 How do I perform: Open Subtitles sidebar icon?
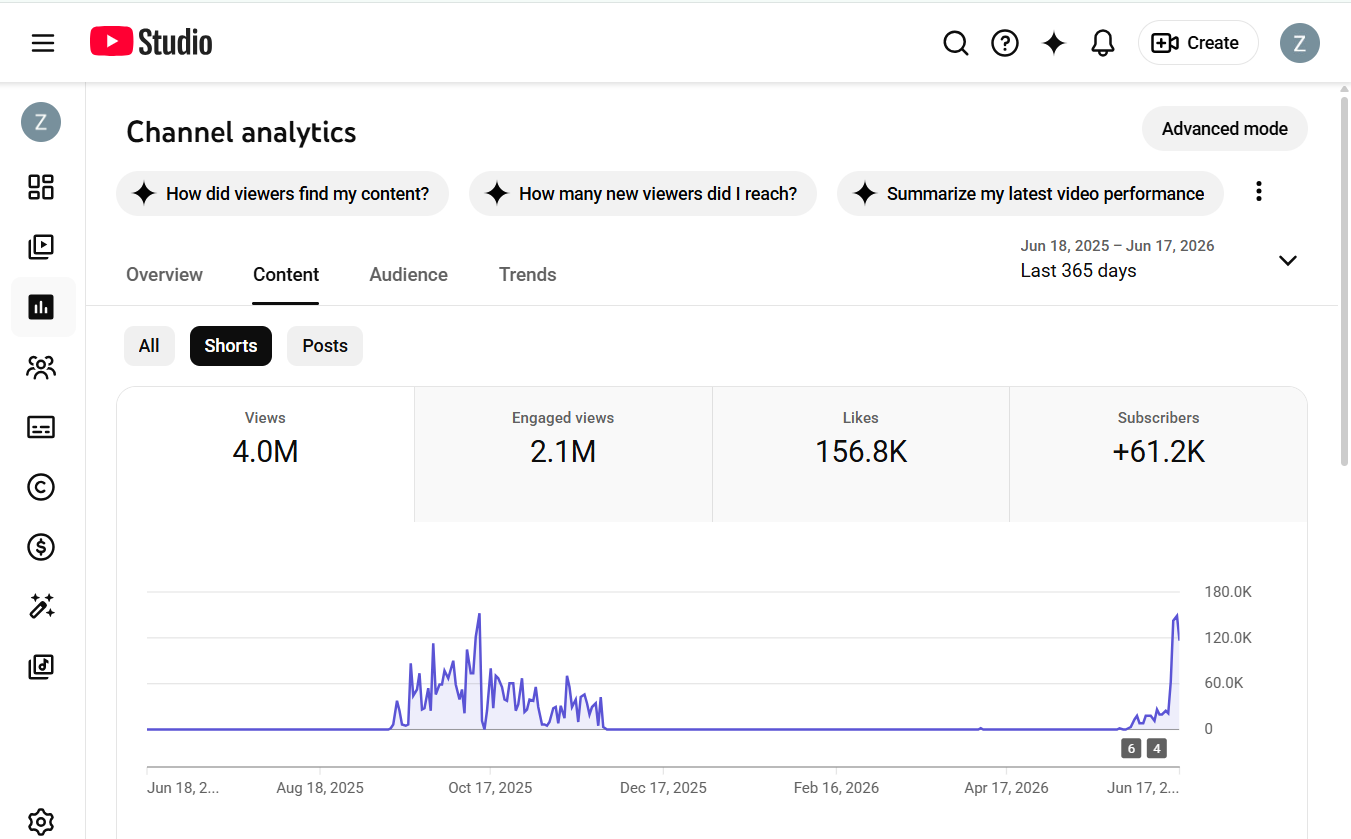41,427
